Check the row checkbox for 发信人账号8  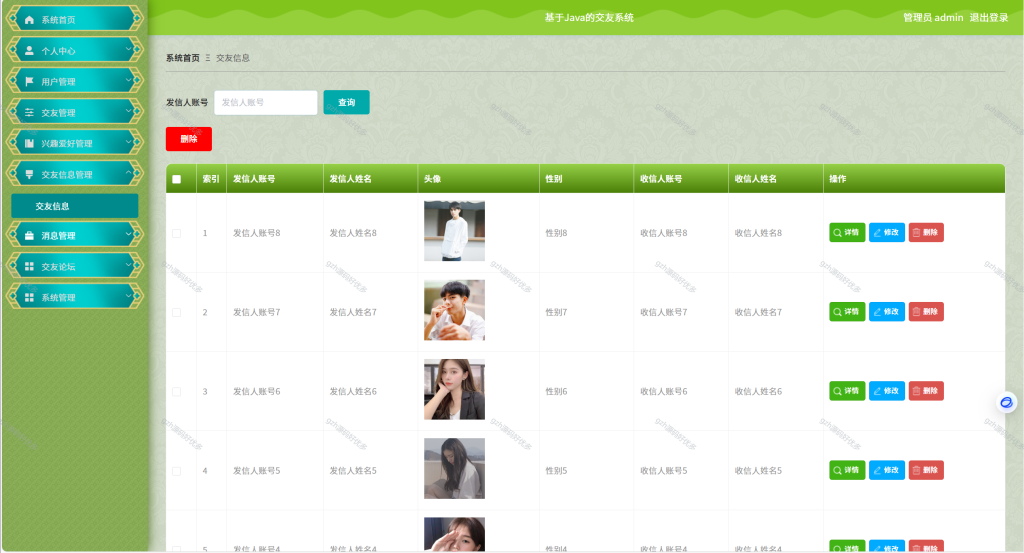click(x=176, y=233)
